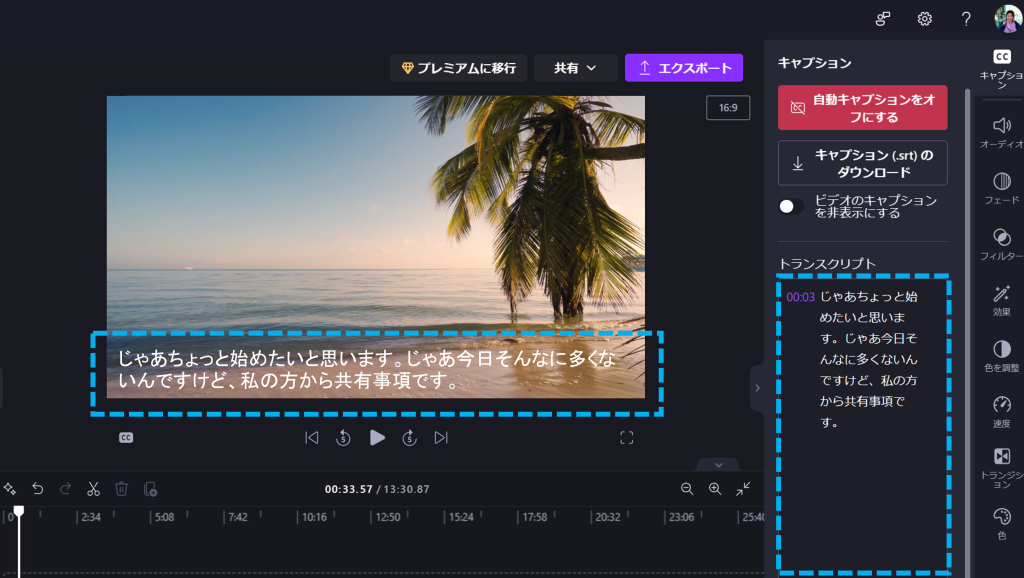Viewport: 1024px width, 578px height.
Task: Switch to the 色を調整 sidebar tab
Action: point(1000,354)
